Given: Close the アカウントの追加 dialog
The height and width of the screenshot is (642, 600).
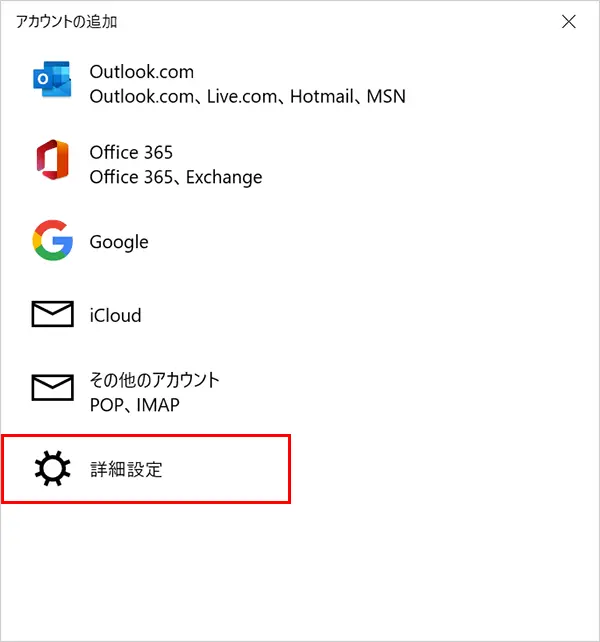Looking at the screenshot, I should tap(568, 22).
